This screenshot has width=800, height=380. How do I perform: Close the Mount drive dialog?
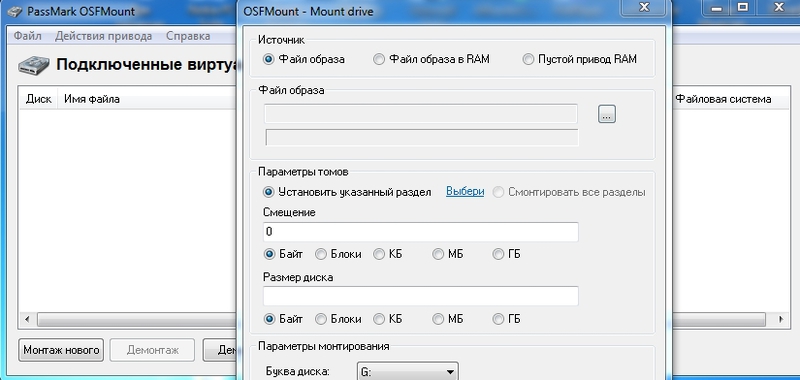click(644, 7)
